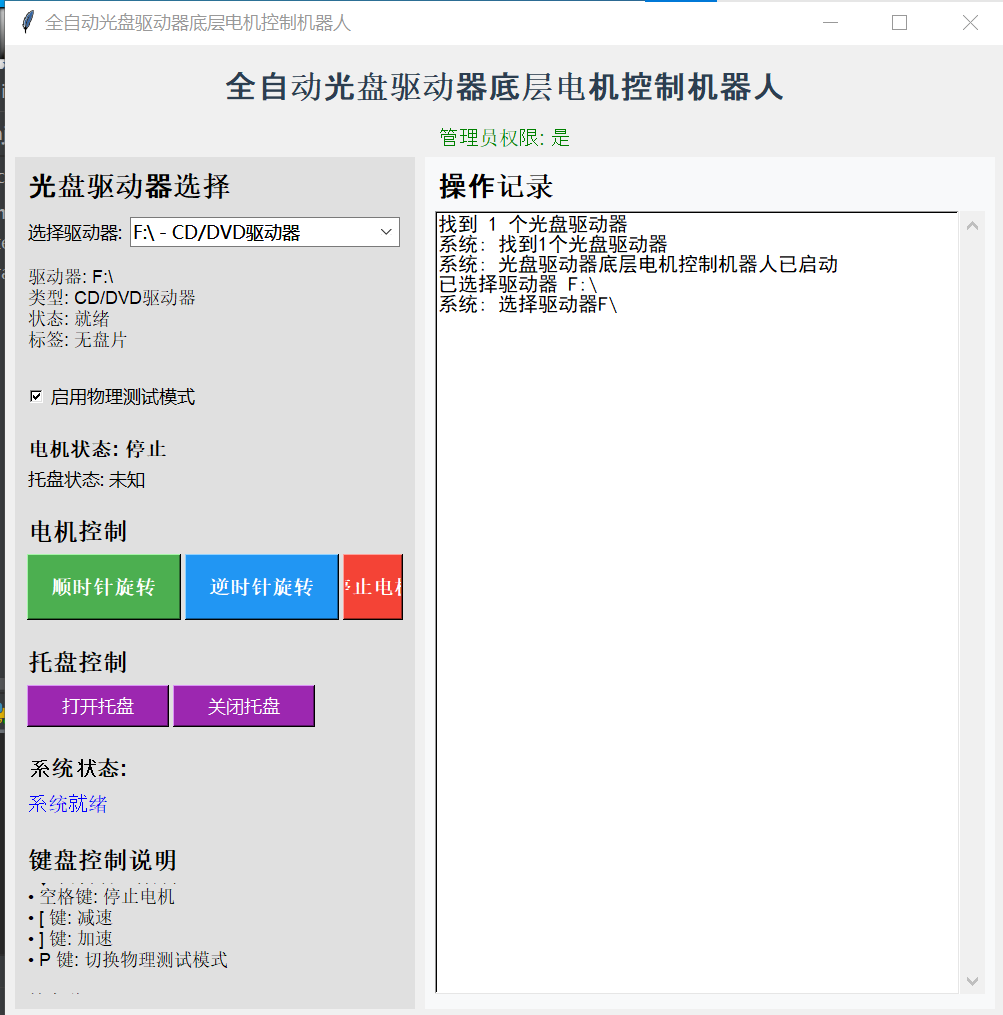Screen dimensions: 1003x1015
Task: Click the feather app icon in title bar
Action: coord(27,23)
